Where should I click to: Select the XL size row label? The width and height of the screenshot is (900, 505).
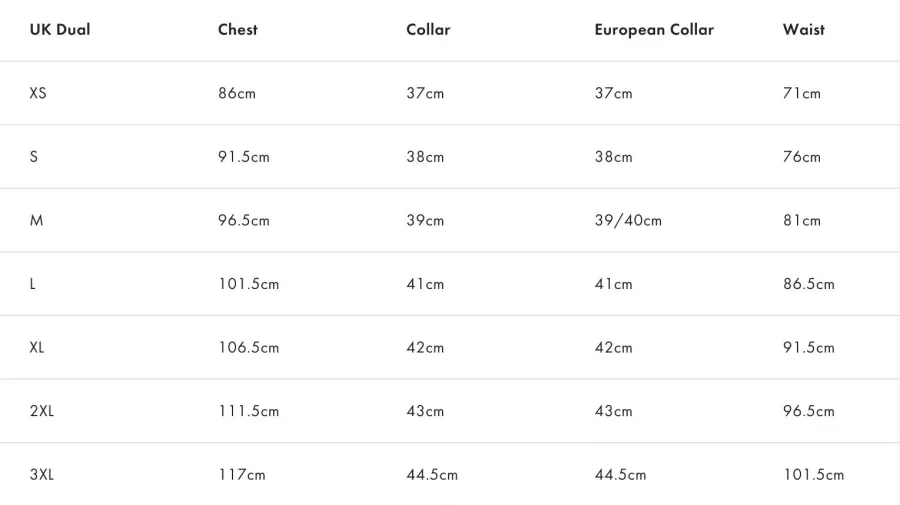pos(37,348)
